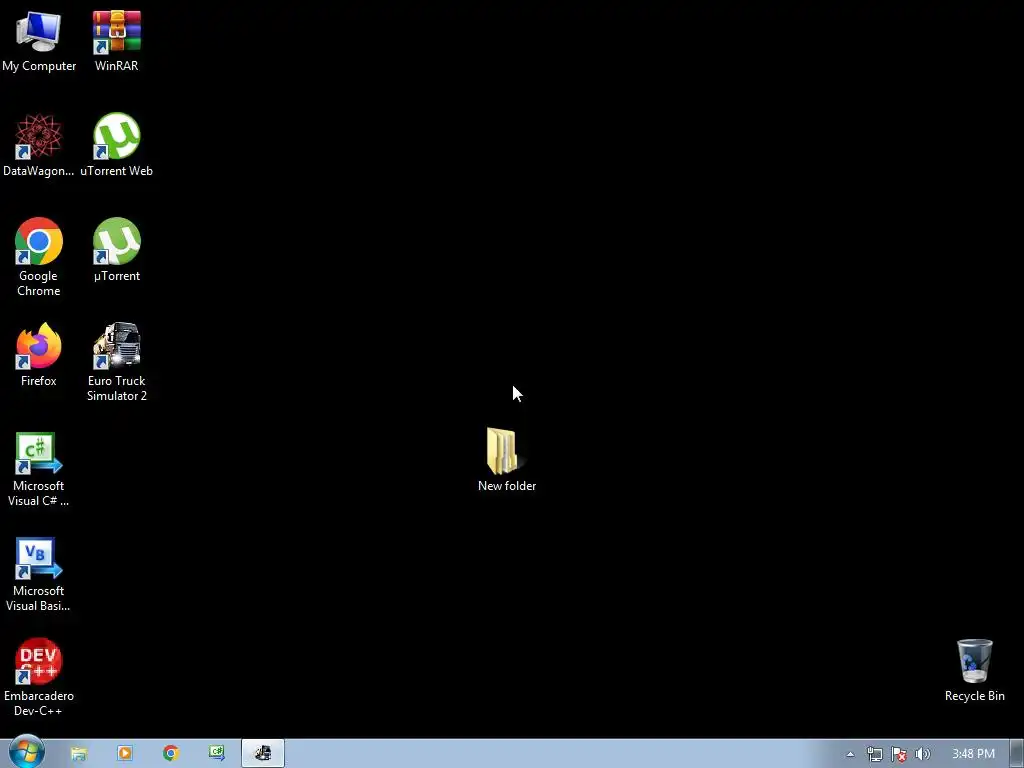Select the µTorrent desktop shortcut

tap(116, 250)
